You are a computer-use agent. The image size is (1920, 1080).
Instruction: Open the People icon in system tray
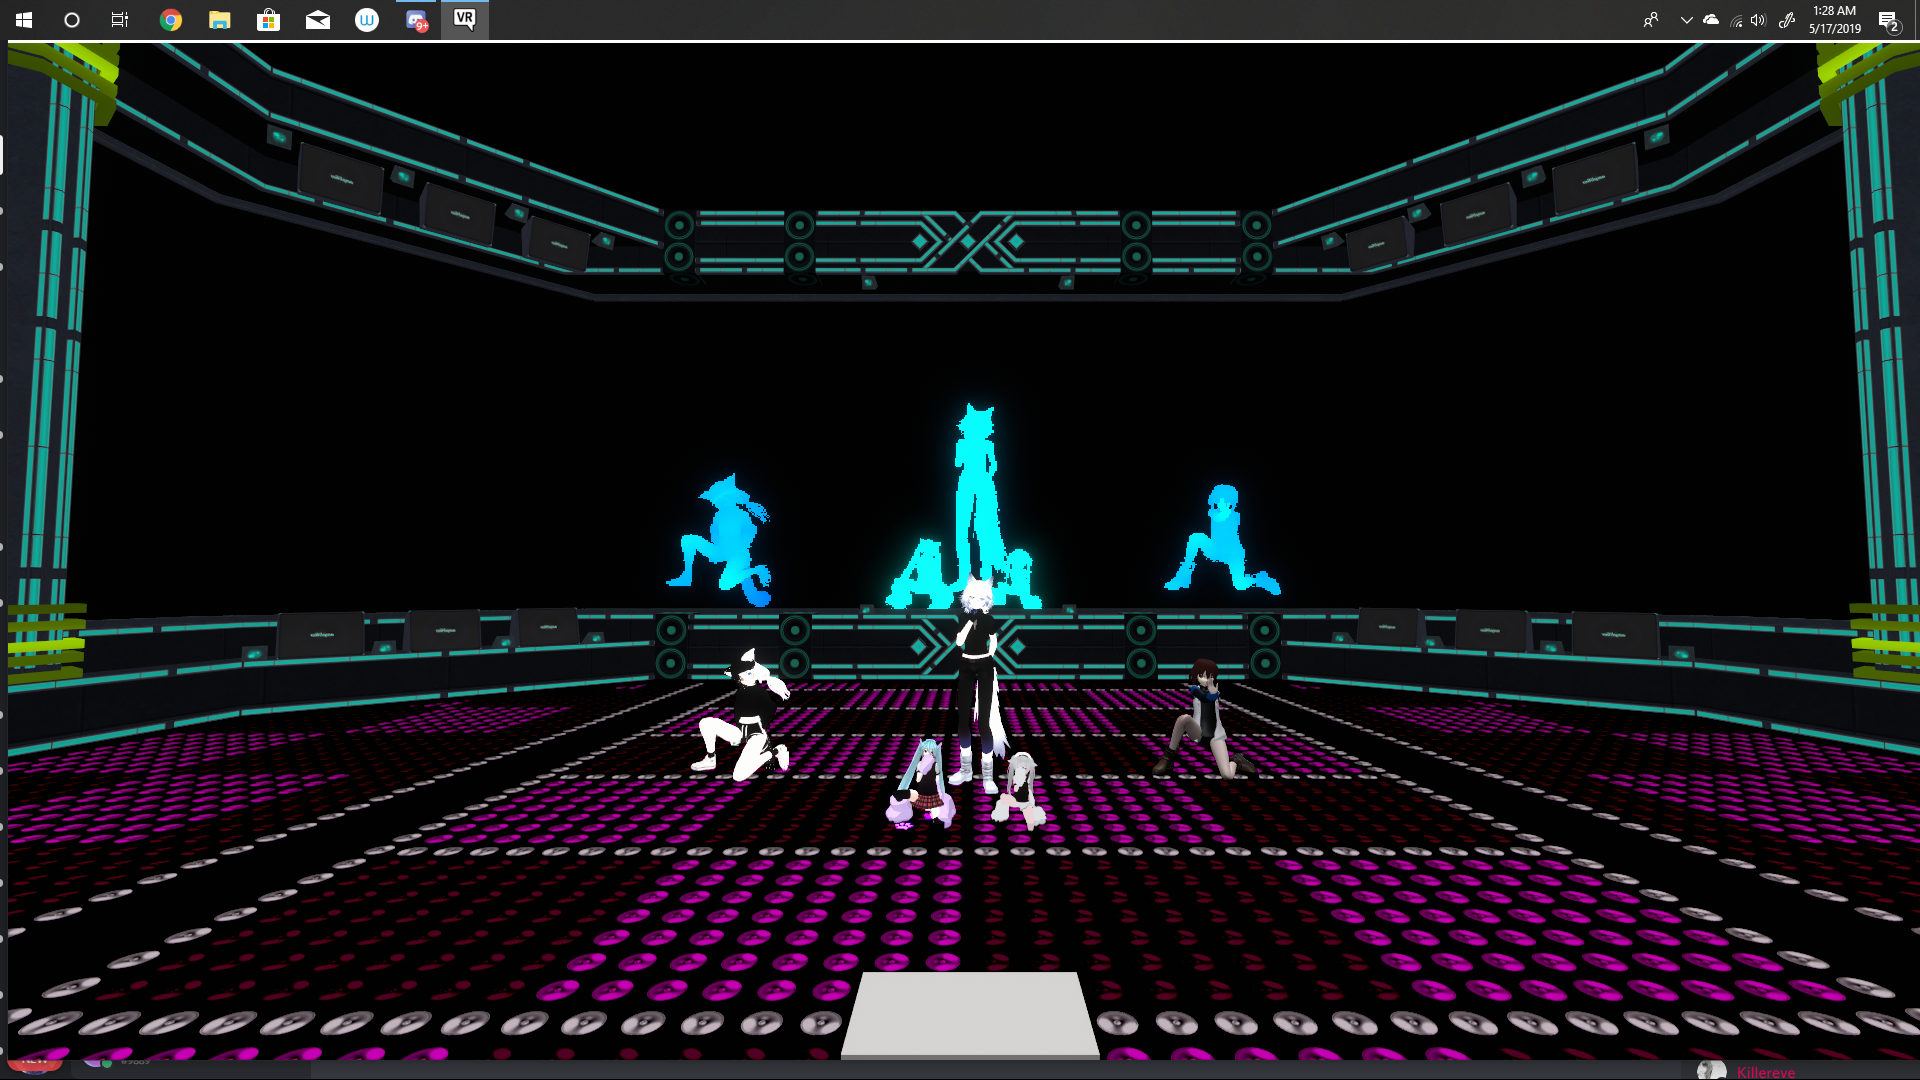[x=1651, y=20]
